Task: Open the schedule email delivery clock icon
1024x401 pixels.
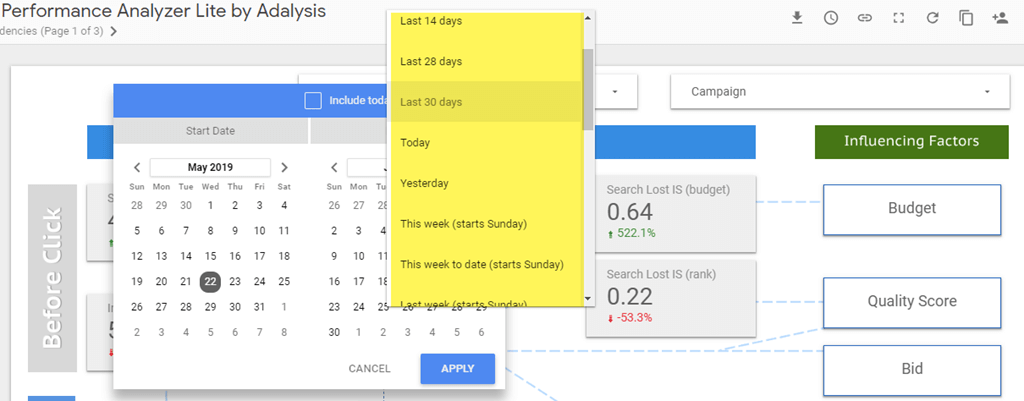Action: 831,18
